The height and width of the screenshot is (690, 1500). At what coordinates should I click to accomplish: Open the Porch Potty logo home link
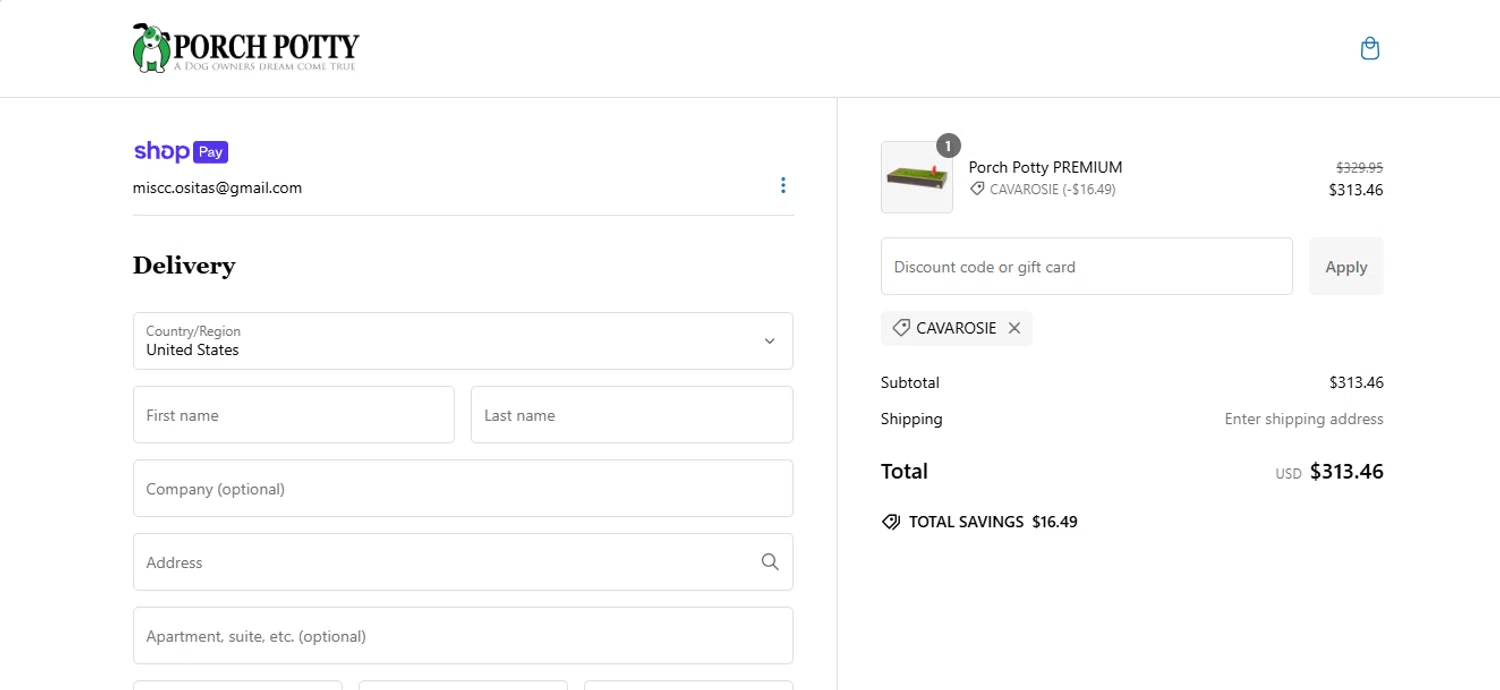point(246,48)
